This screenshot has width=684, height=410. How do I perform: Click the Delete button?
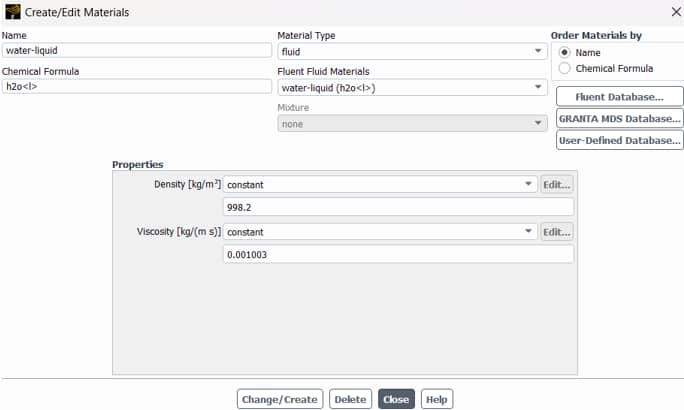coord(350,399)
